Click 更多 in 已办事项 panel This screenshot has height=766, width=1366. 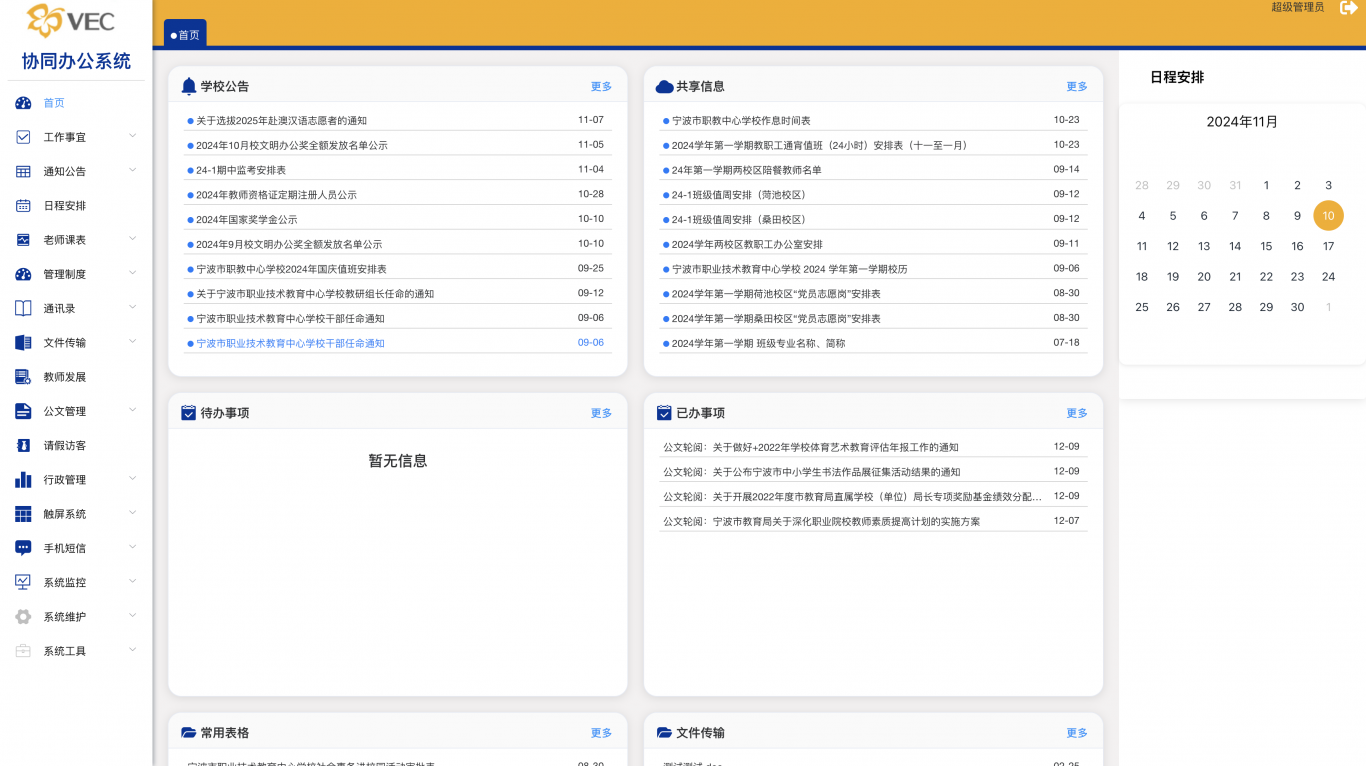1077,413
